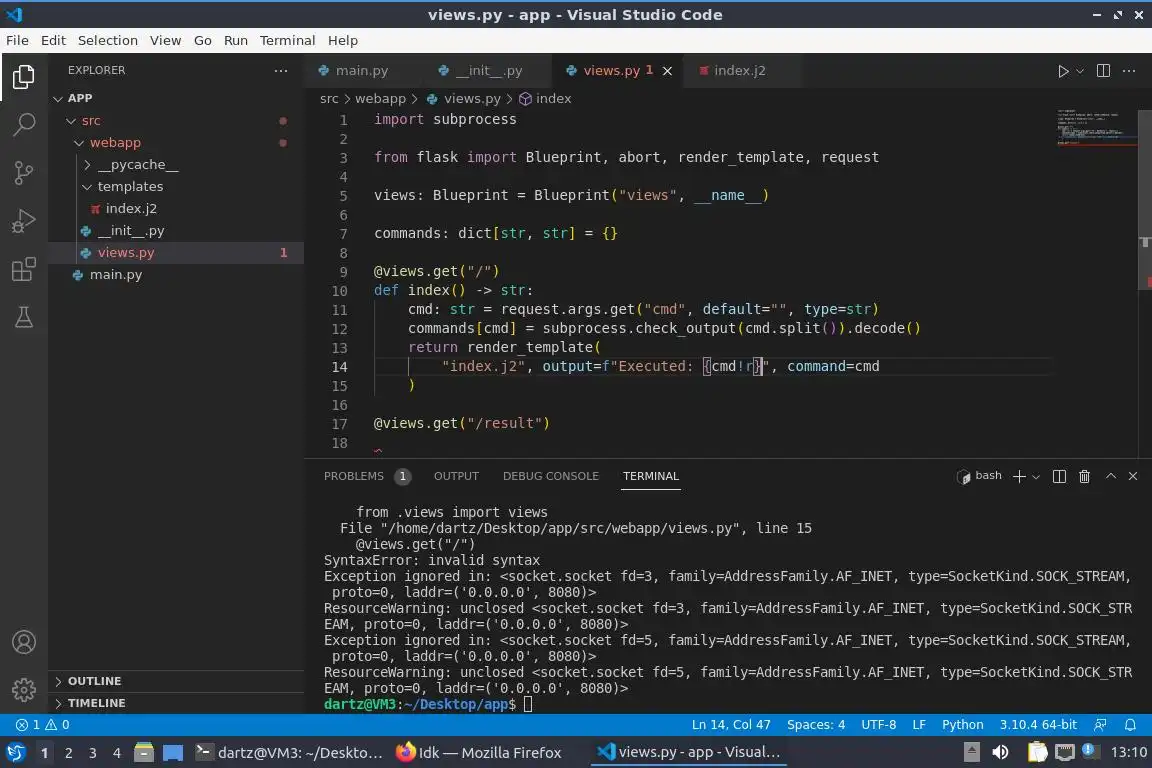Click Ln 14, Col 47 status item
Image resolution: width=1152 pixels, height=768 pixels.
coord(731,725)
